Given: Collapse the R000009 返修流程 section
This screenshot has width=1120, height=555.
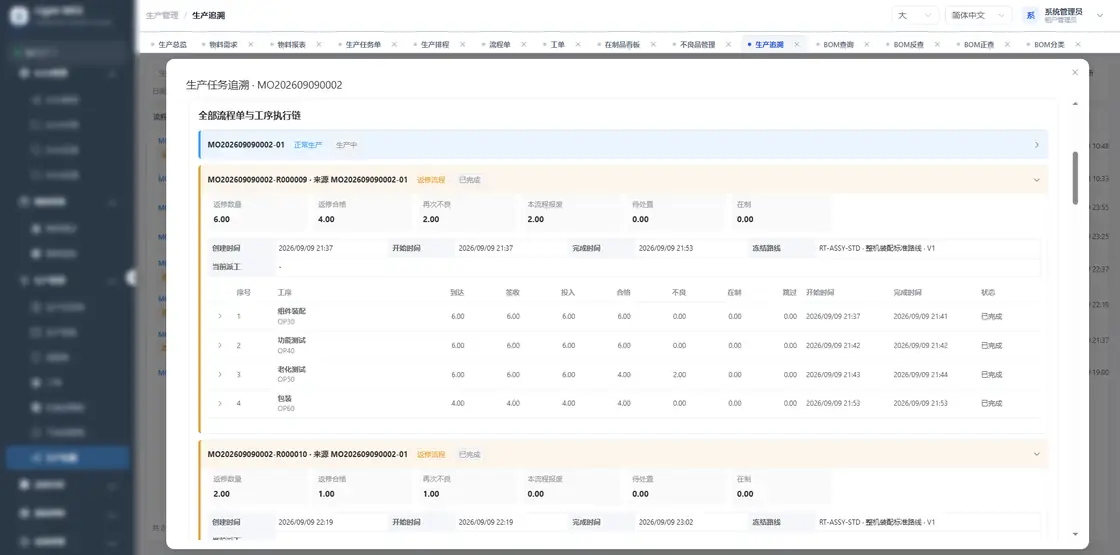Looking at the screenshot, I should click(x=1036, y=180).
